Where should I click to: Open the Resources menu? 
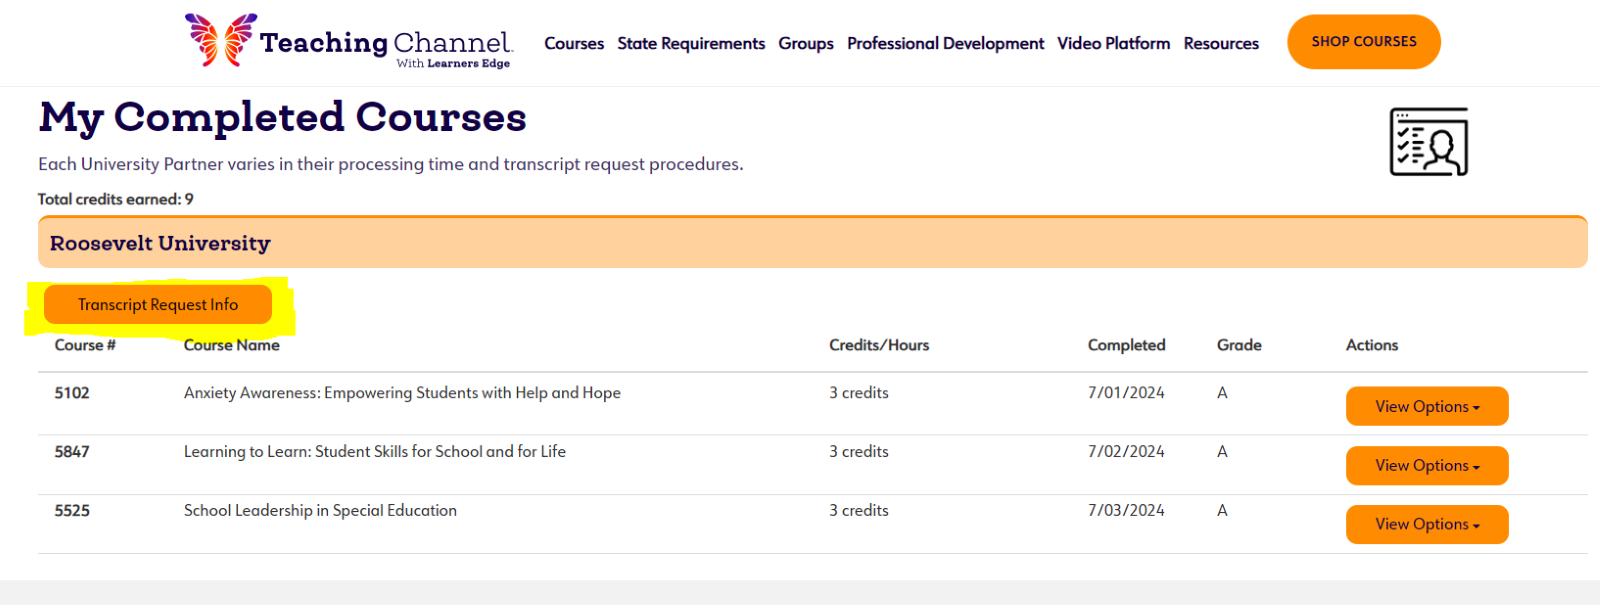click(x=1221, y=43)
